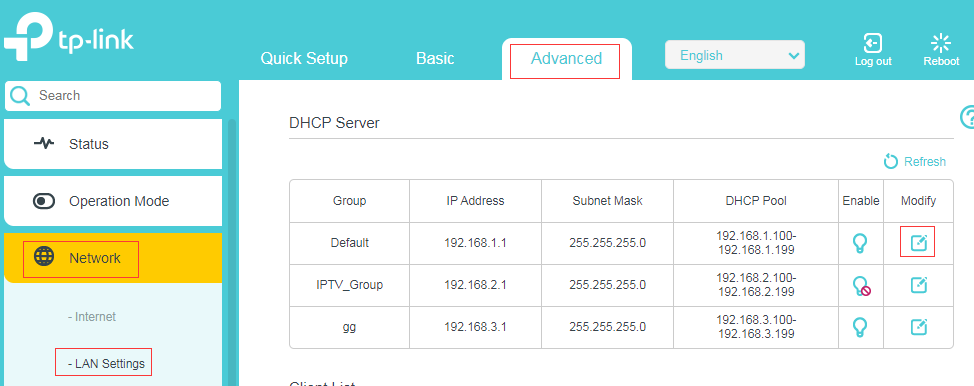Click inside the Search input field
The width and height of the screenshot is (974, 386).
click(112, 96)
